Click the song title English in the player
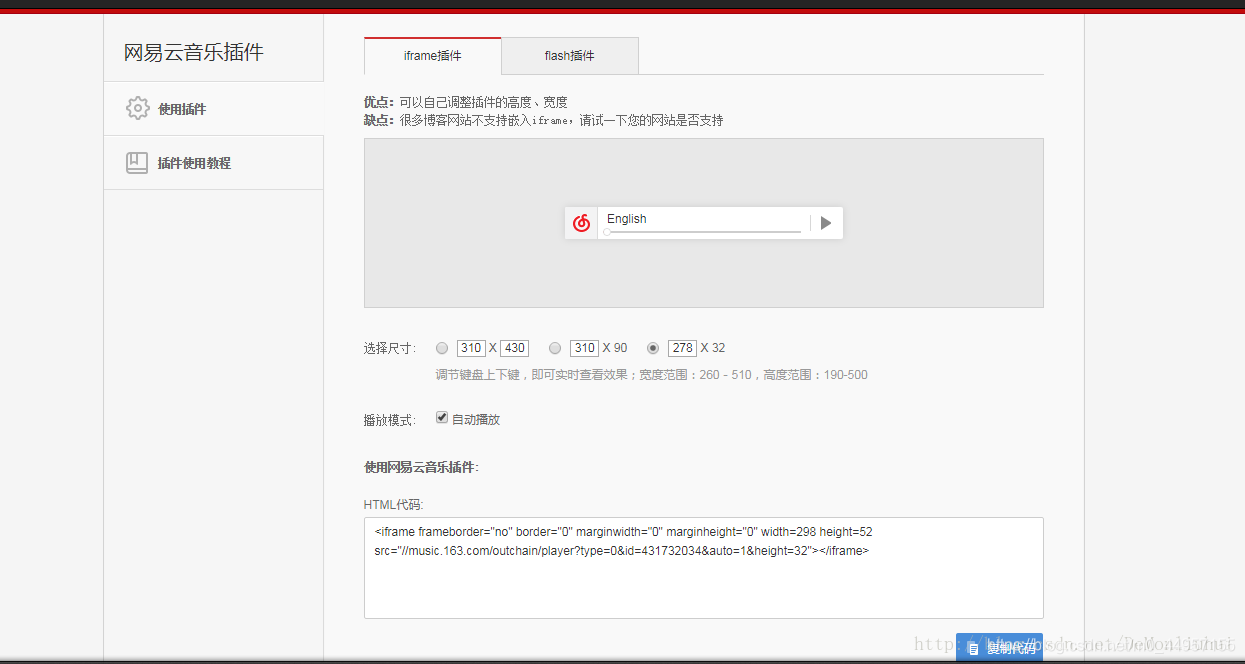The height and width of the screenshot is (664, 1245). coord(627,219)
